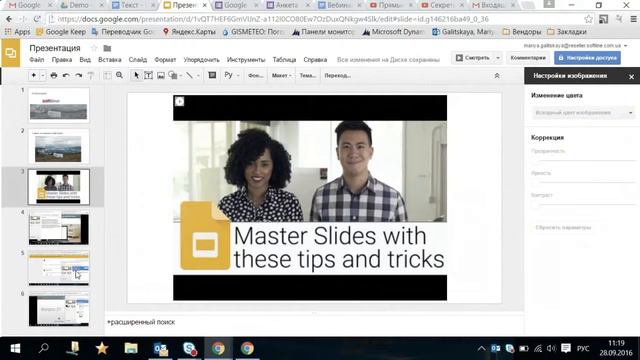The image size is (640, 360).
Task: Adjust the Яркость brightness slider
Action: (x=584, y=182)
